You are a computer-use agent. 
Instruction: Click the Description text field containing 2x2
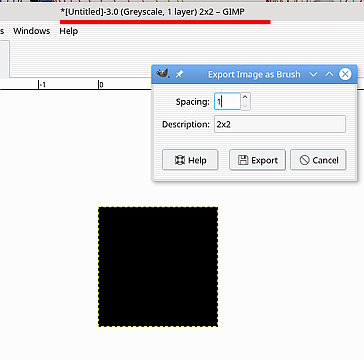click(x=280, y=124)
